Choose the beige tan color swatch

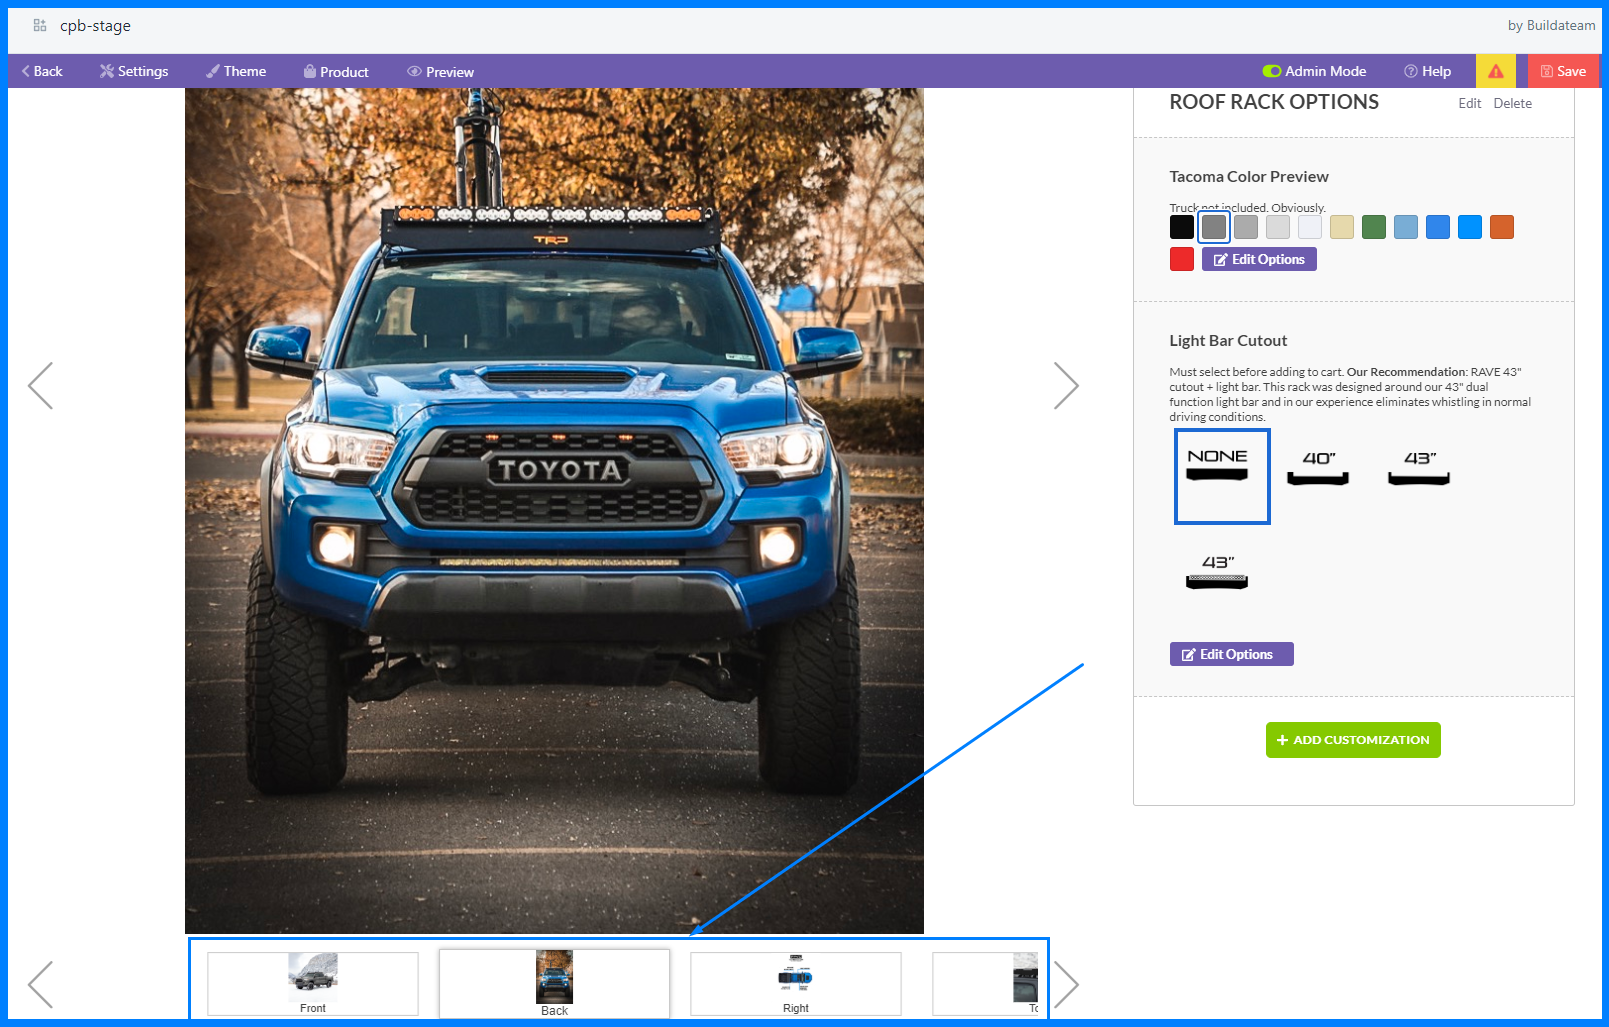1342,227
